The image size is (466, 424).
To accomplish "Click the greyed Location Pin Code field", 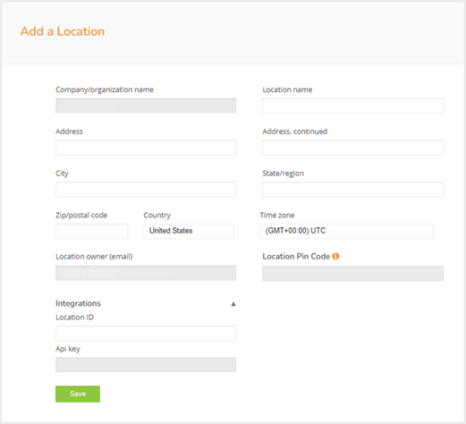I will (x=353, y=273).
